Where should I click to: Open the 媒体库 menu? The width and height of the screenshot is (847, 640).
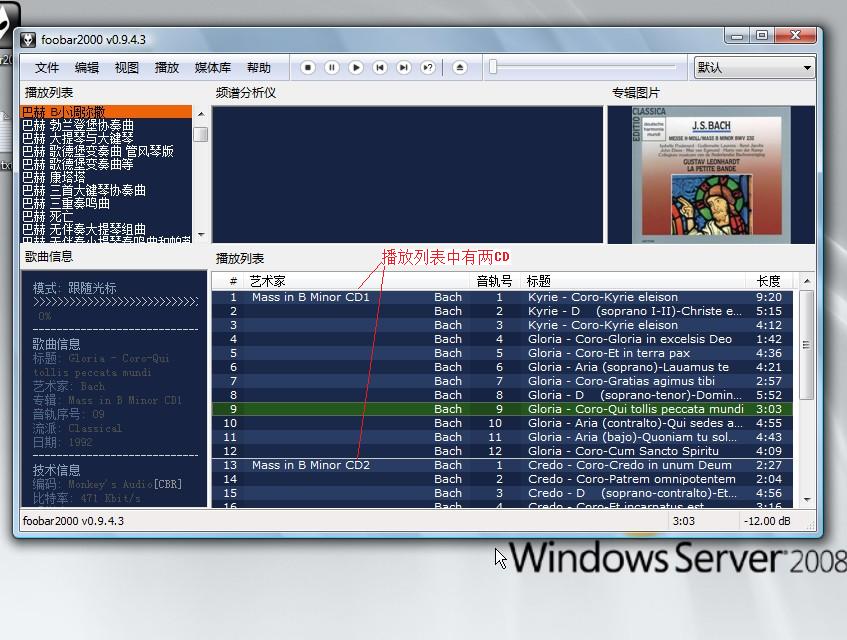click(x=213, y=68)
